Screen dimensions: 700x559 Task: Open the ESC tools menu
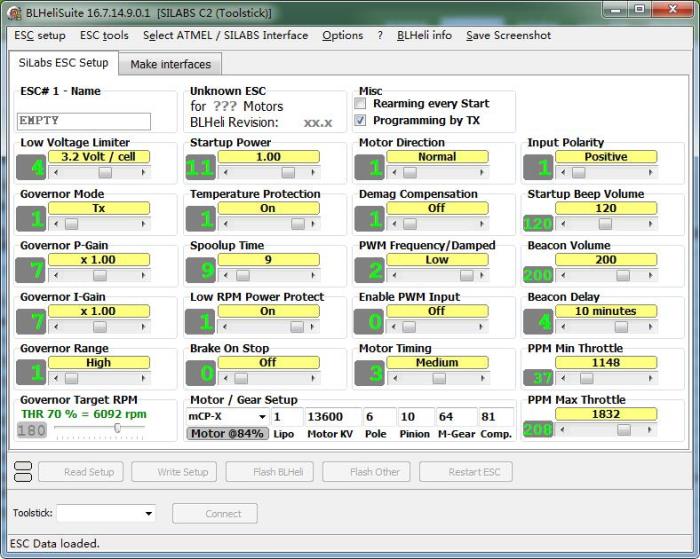tap(104, 35)
